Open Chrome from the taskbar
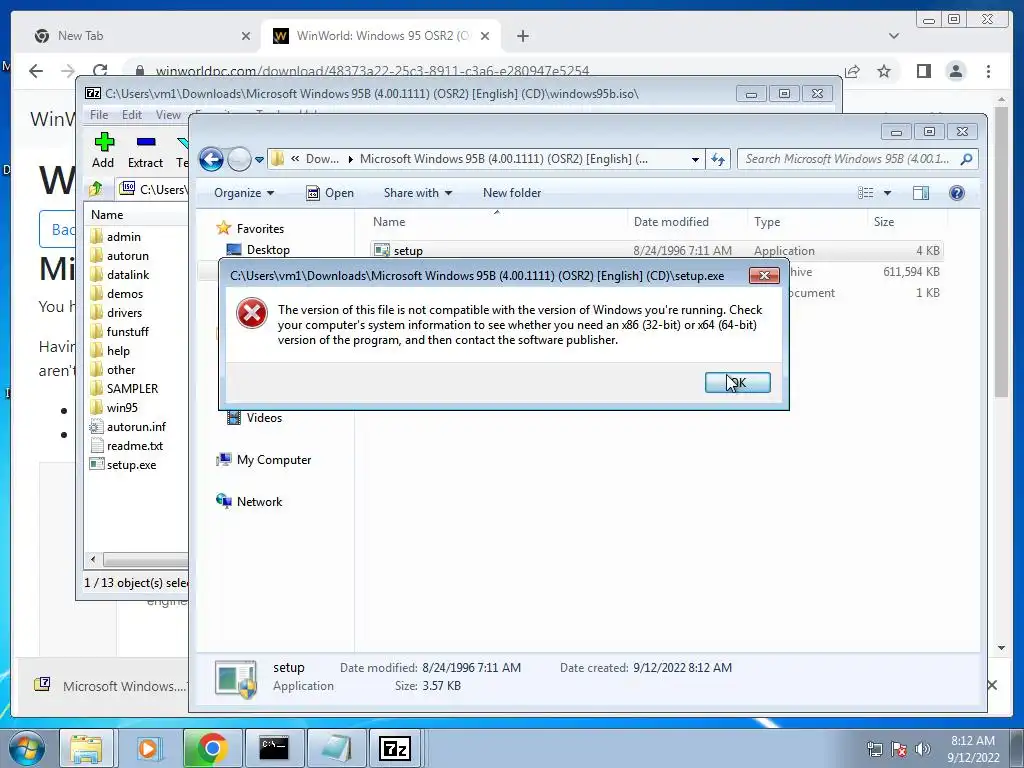Screen dimensions: 1024x768 point(212,748)
